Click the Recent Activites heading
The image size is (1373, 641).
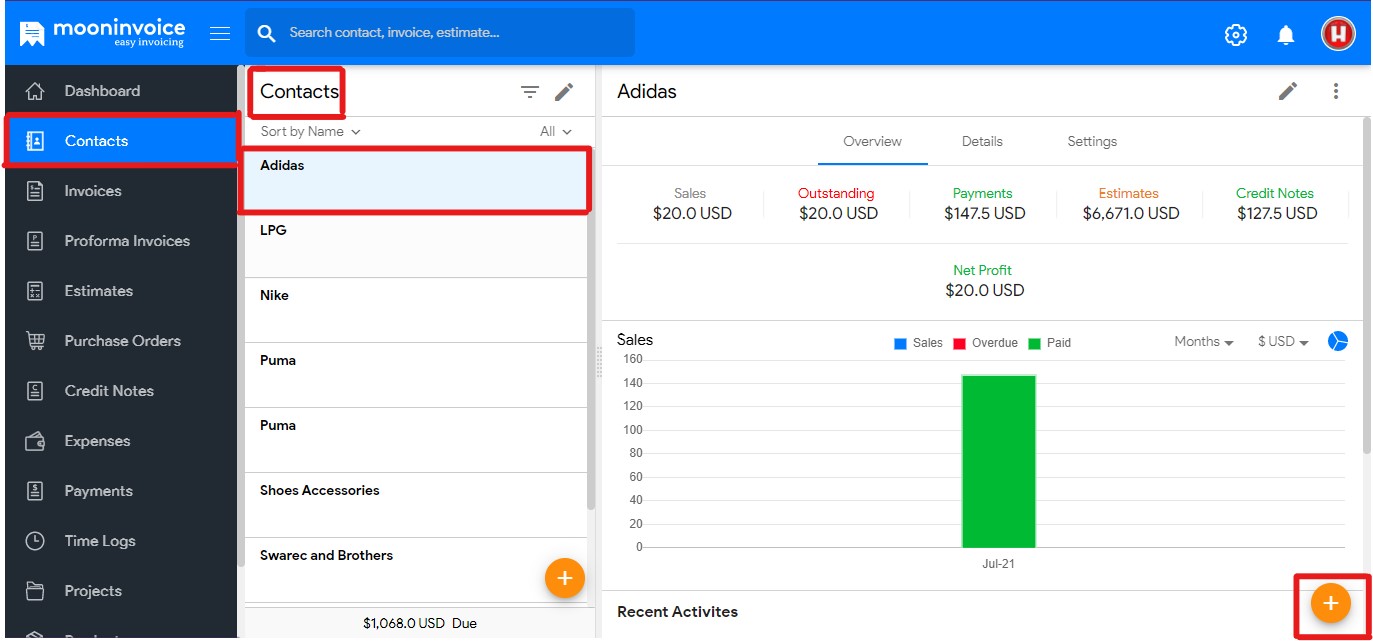[677, 611]
